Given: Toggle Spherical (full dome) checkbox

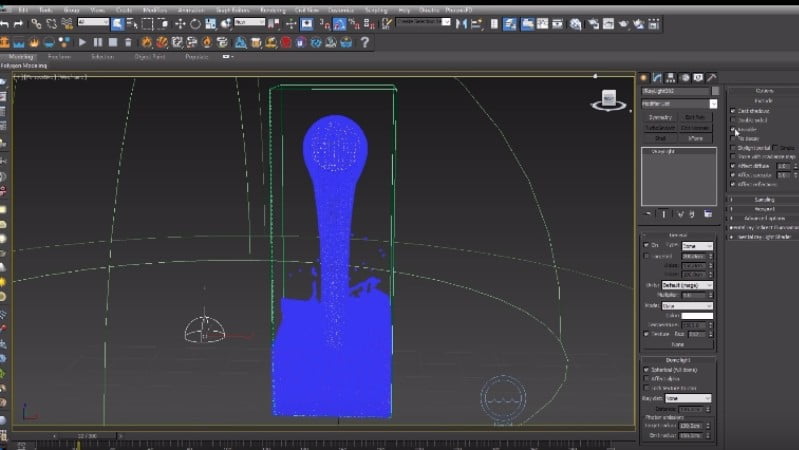Looking at the screenshot, I should pos(646,369).
